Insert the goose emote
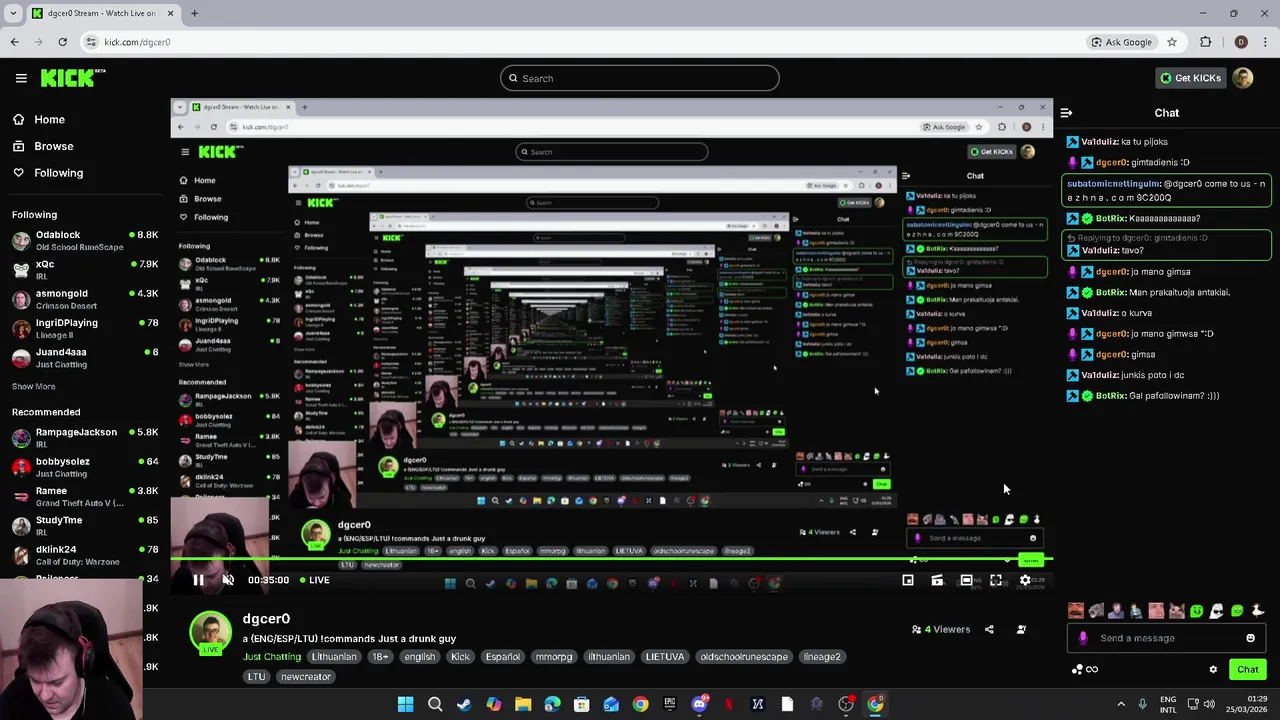The width and height of the screenshot is (1280, 720). [1257, 611]
